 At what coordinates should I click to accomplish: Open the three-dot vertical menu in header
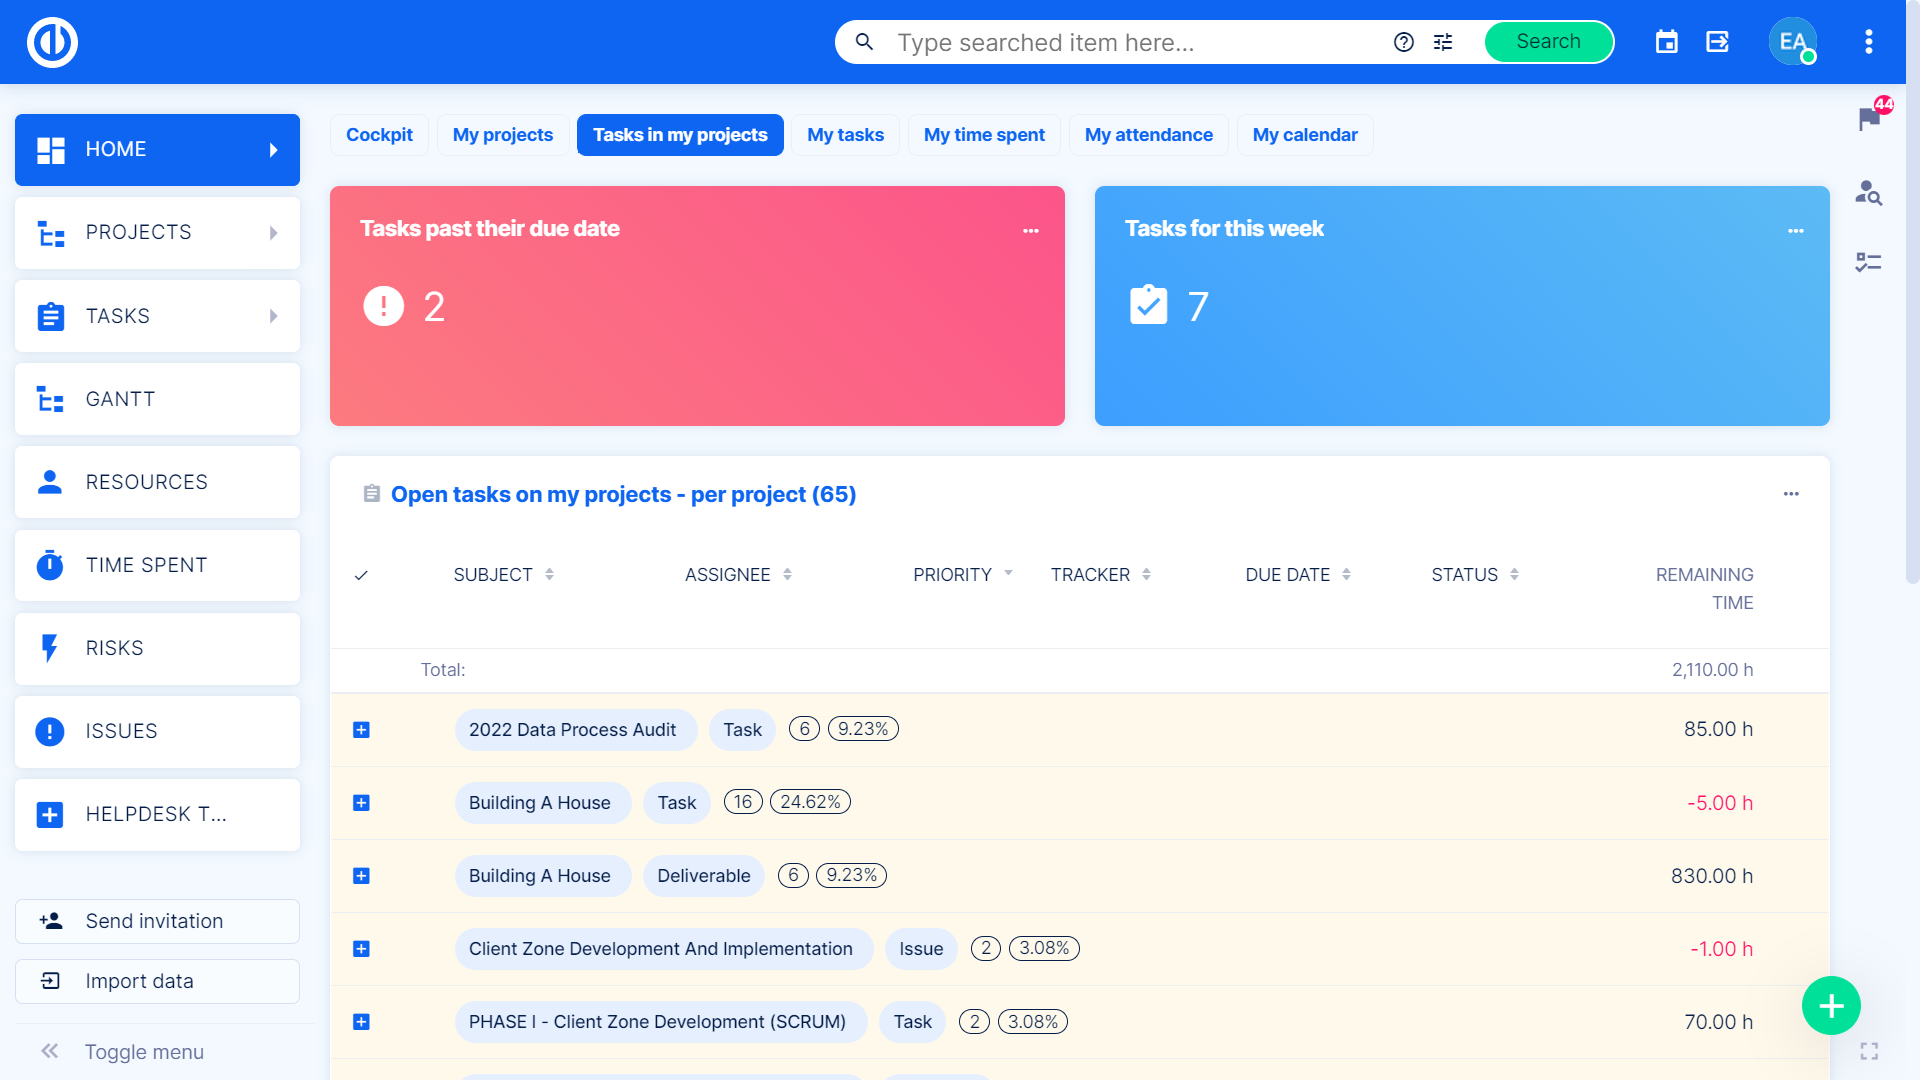[1868, 42]
